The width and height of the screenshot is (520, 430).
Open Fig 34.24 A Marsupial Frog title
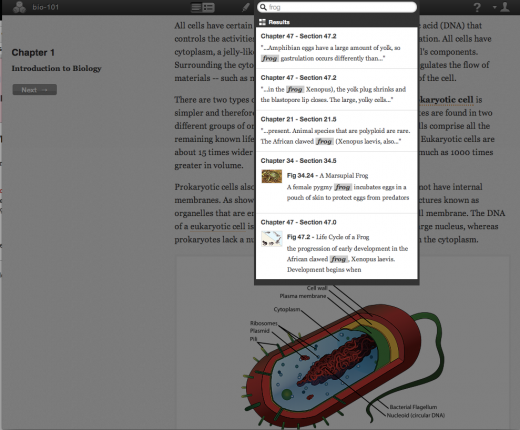pos(327,175)
